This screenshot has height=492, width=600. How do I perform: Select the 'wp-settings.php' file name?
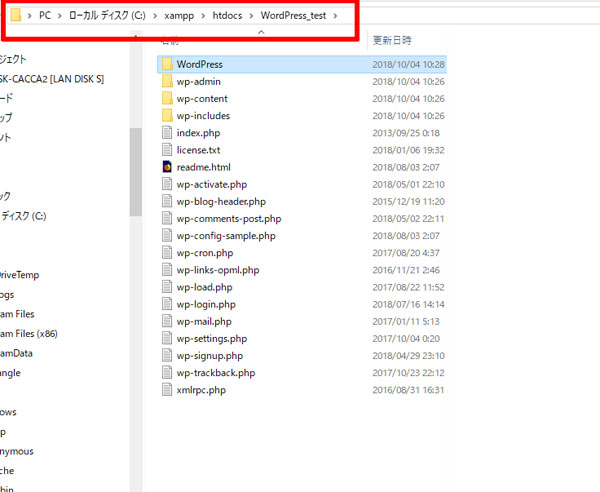click(x=212, y=339)
